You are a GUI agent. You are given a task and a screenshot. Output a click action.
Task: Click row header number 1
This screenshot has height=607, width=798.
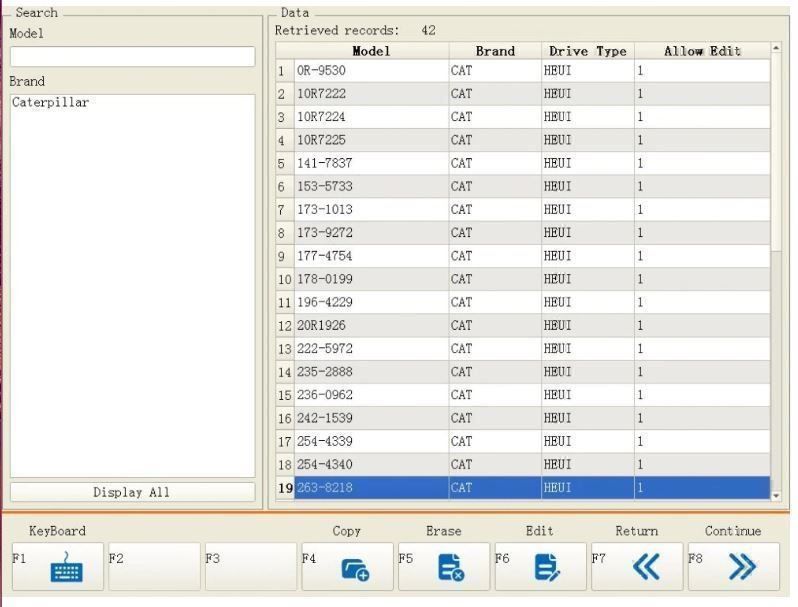pyautogui.click(x=285, y=71)
